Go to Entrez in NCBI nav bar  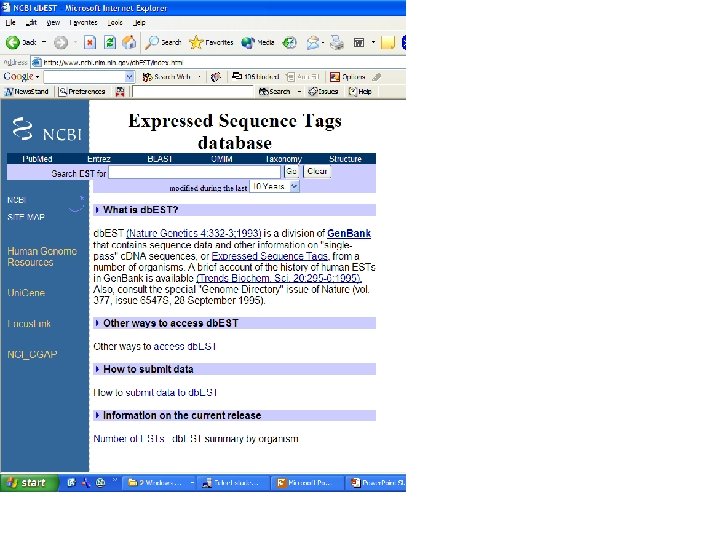click(99, 159)
